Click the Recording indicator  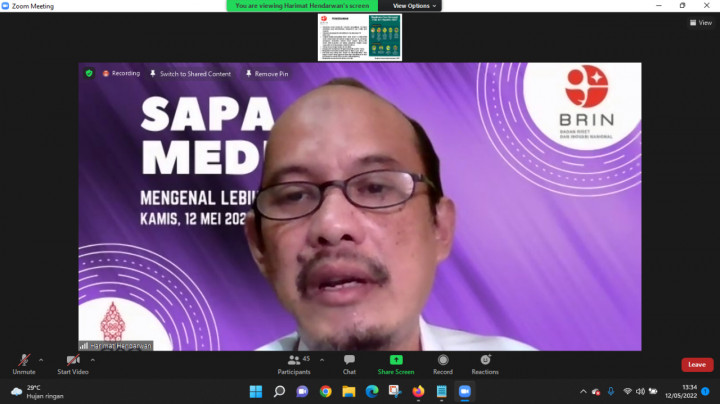click(x=121, y=73)
